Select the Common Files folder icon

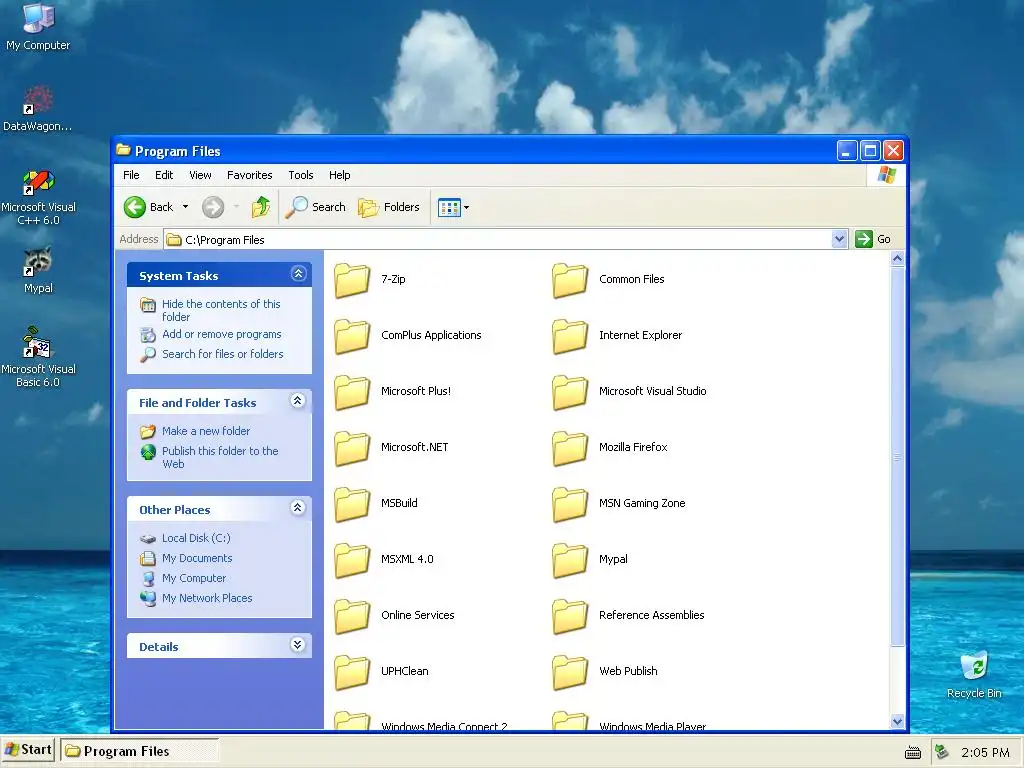[x=570, y=280]
